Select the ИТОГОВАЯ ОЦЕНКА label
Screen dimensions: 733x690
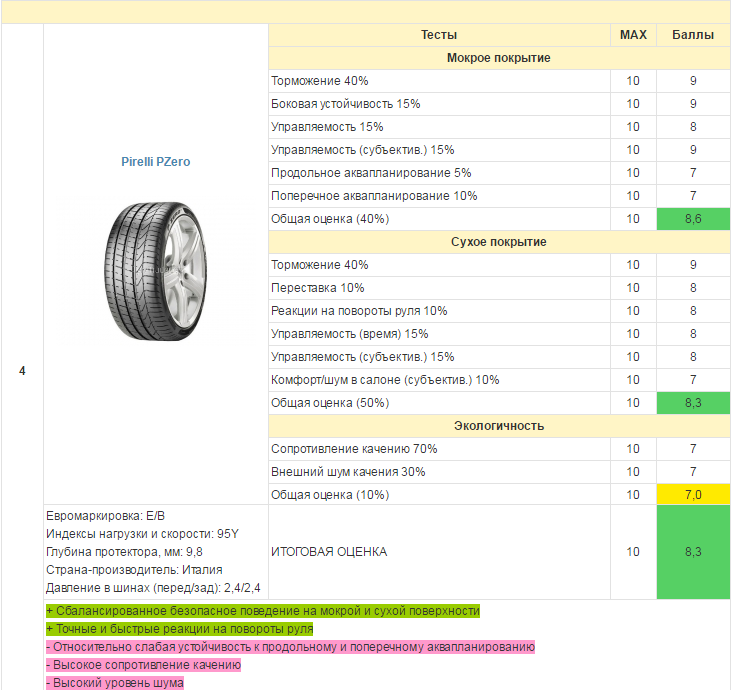click(x=328, y=551)
